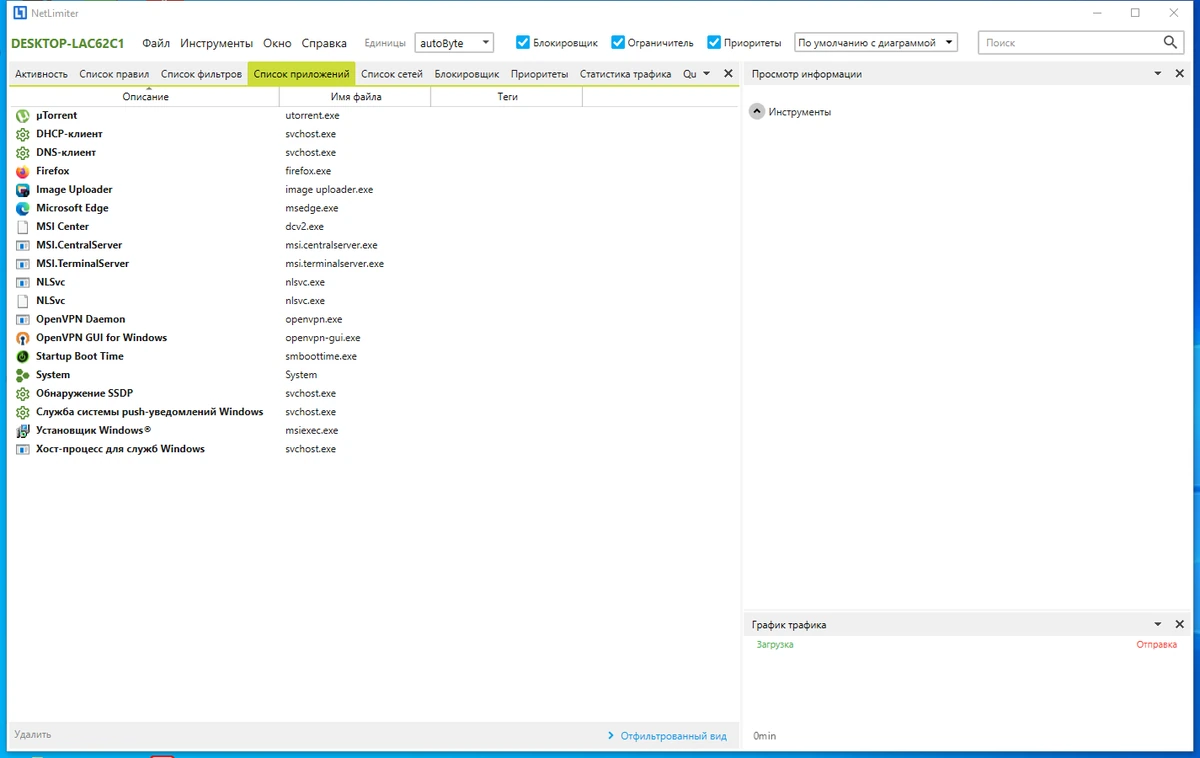The height and width of the screenshot is (758, 1200).
Task: Switch to the Активность tab
Action: click(41, 74)
